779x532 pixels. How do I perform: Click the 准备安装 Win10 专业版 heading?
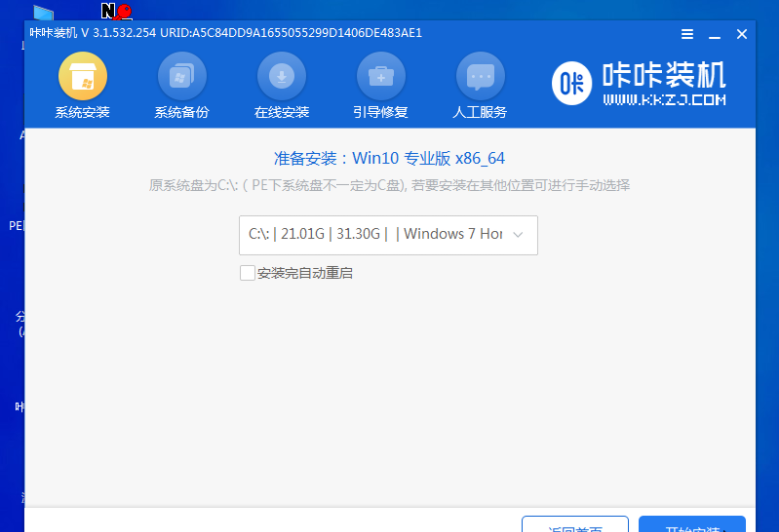point(389,159)
